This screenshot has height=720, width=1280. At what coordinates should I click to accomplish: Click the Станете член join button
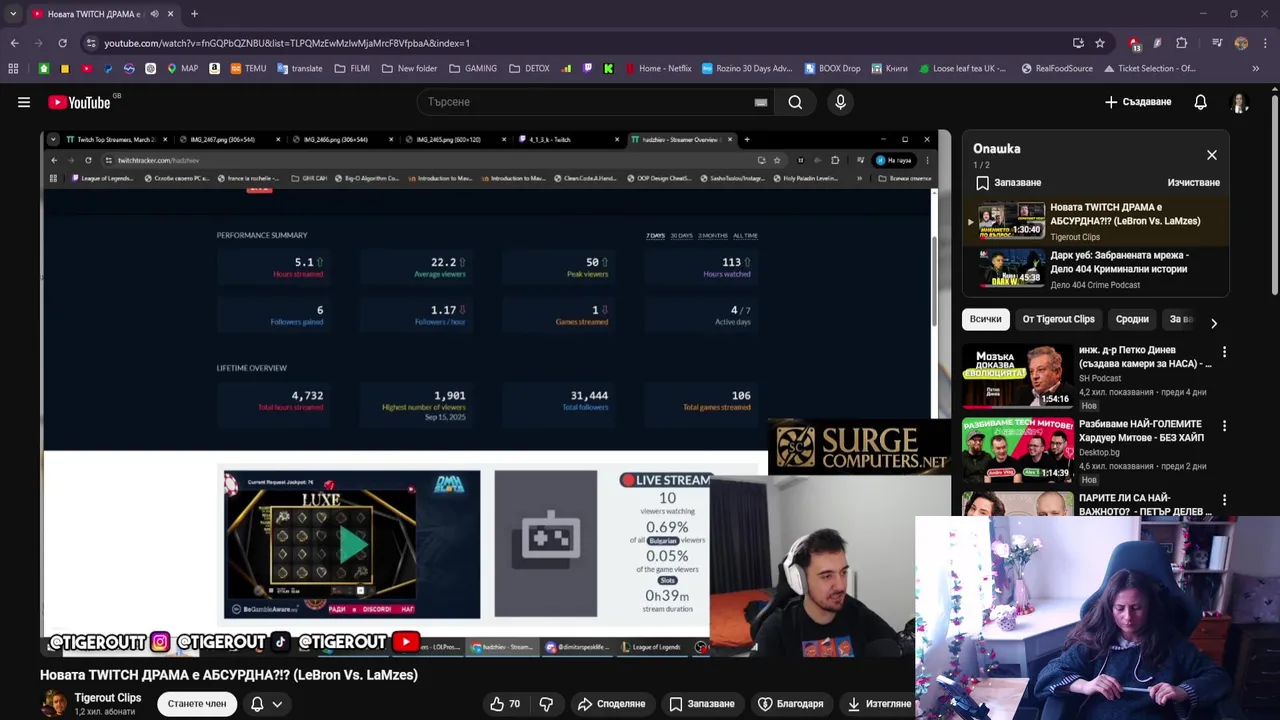click(x=197, y=704)
